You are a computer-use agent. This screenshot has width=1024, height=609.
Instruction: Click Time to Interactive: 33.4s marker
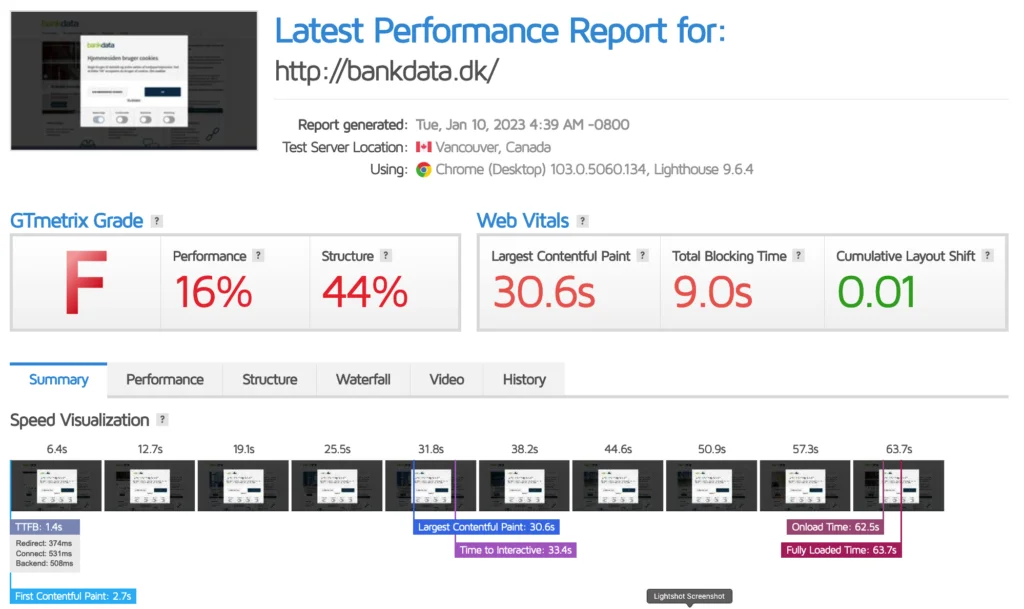point(515,550)
